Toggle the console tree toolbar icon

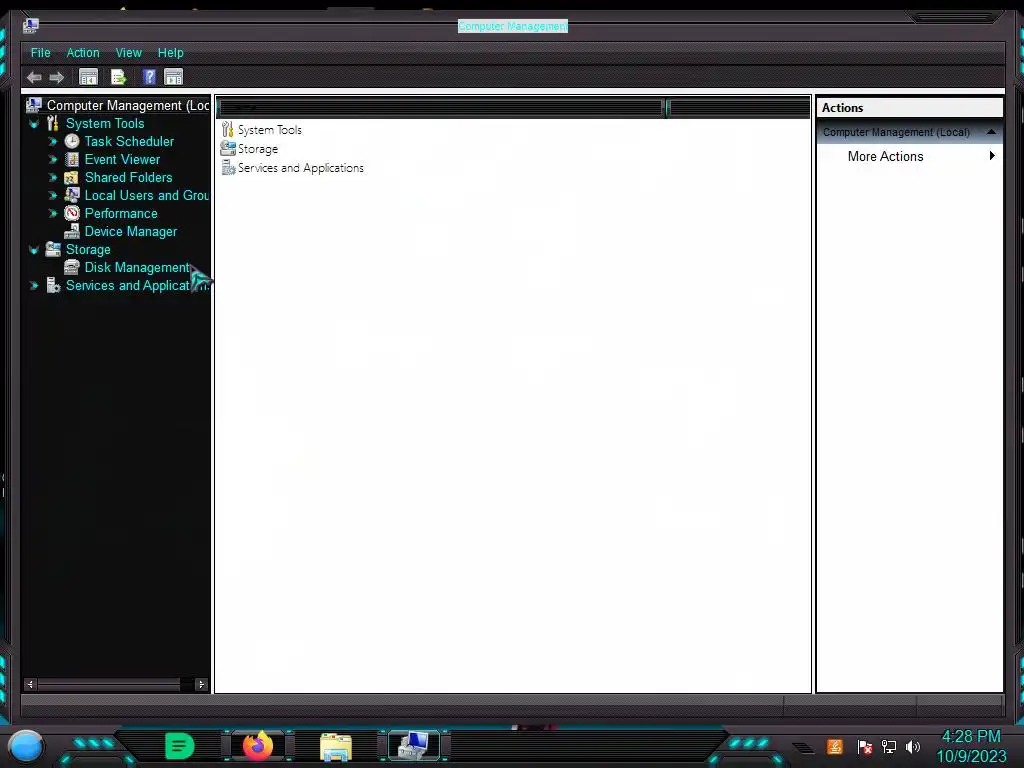click(x=88, y=77)
